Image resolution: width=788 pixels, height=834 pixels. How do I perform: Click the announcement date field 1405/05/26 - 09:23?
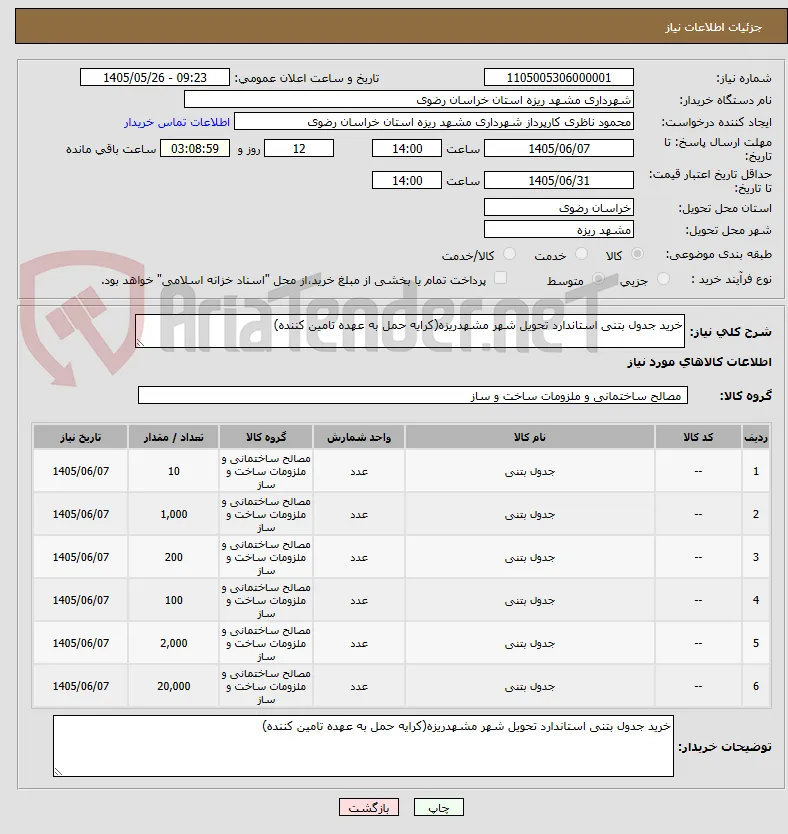(x=155, y=78)
